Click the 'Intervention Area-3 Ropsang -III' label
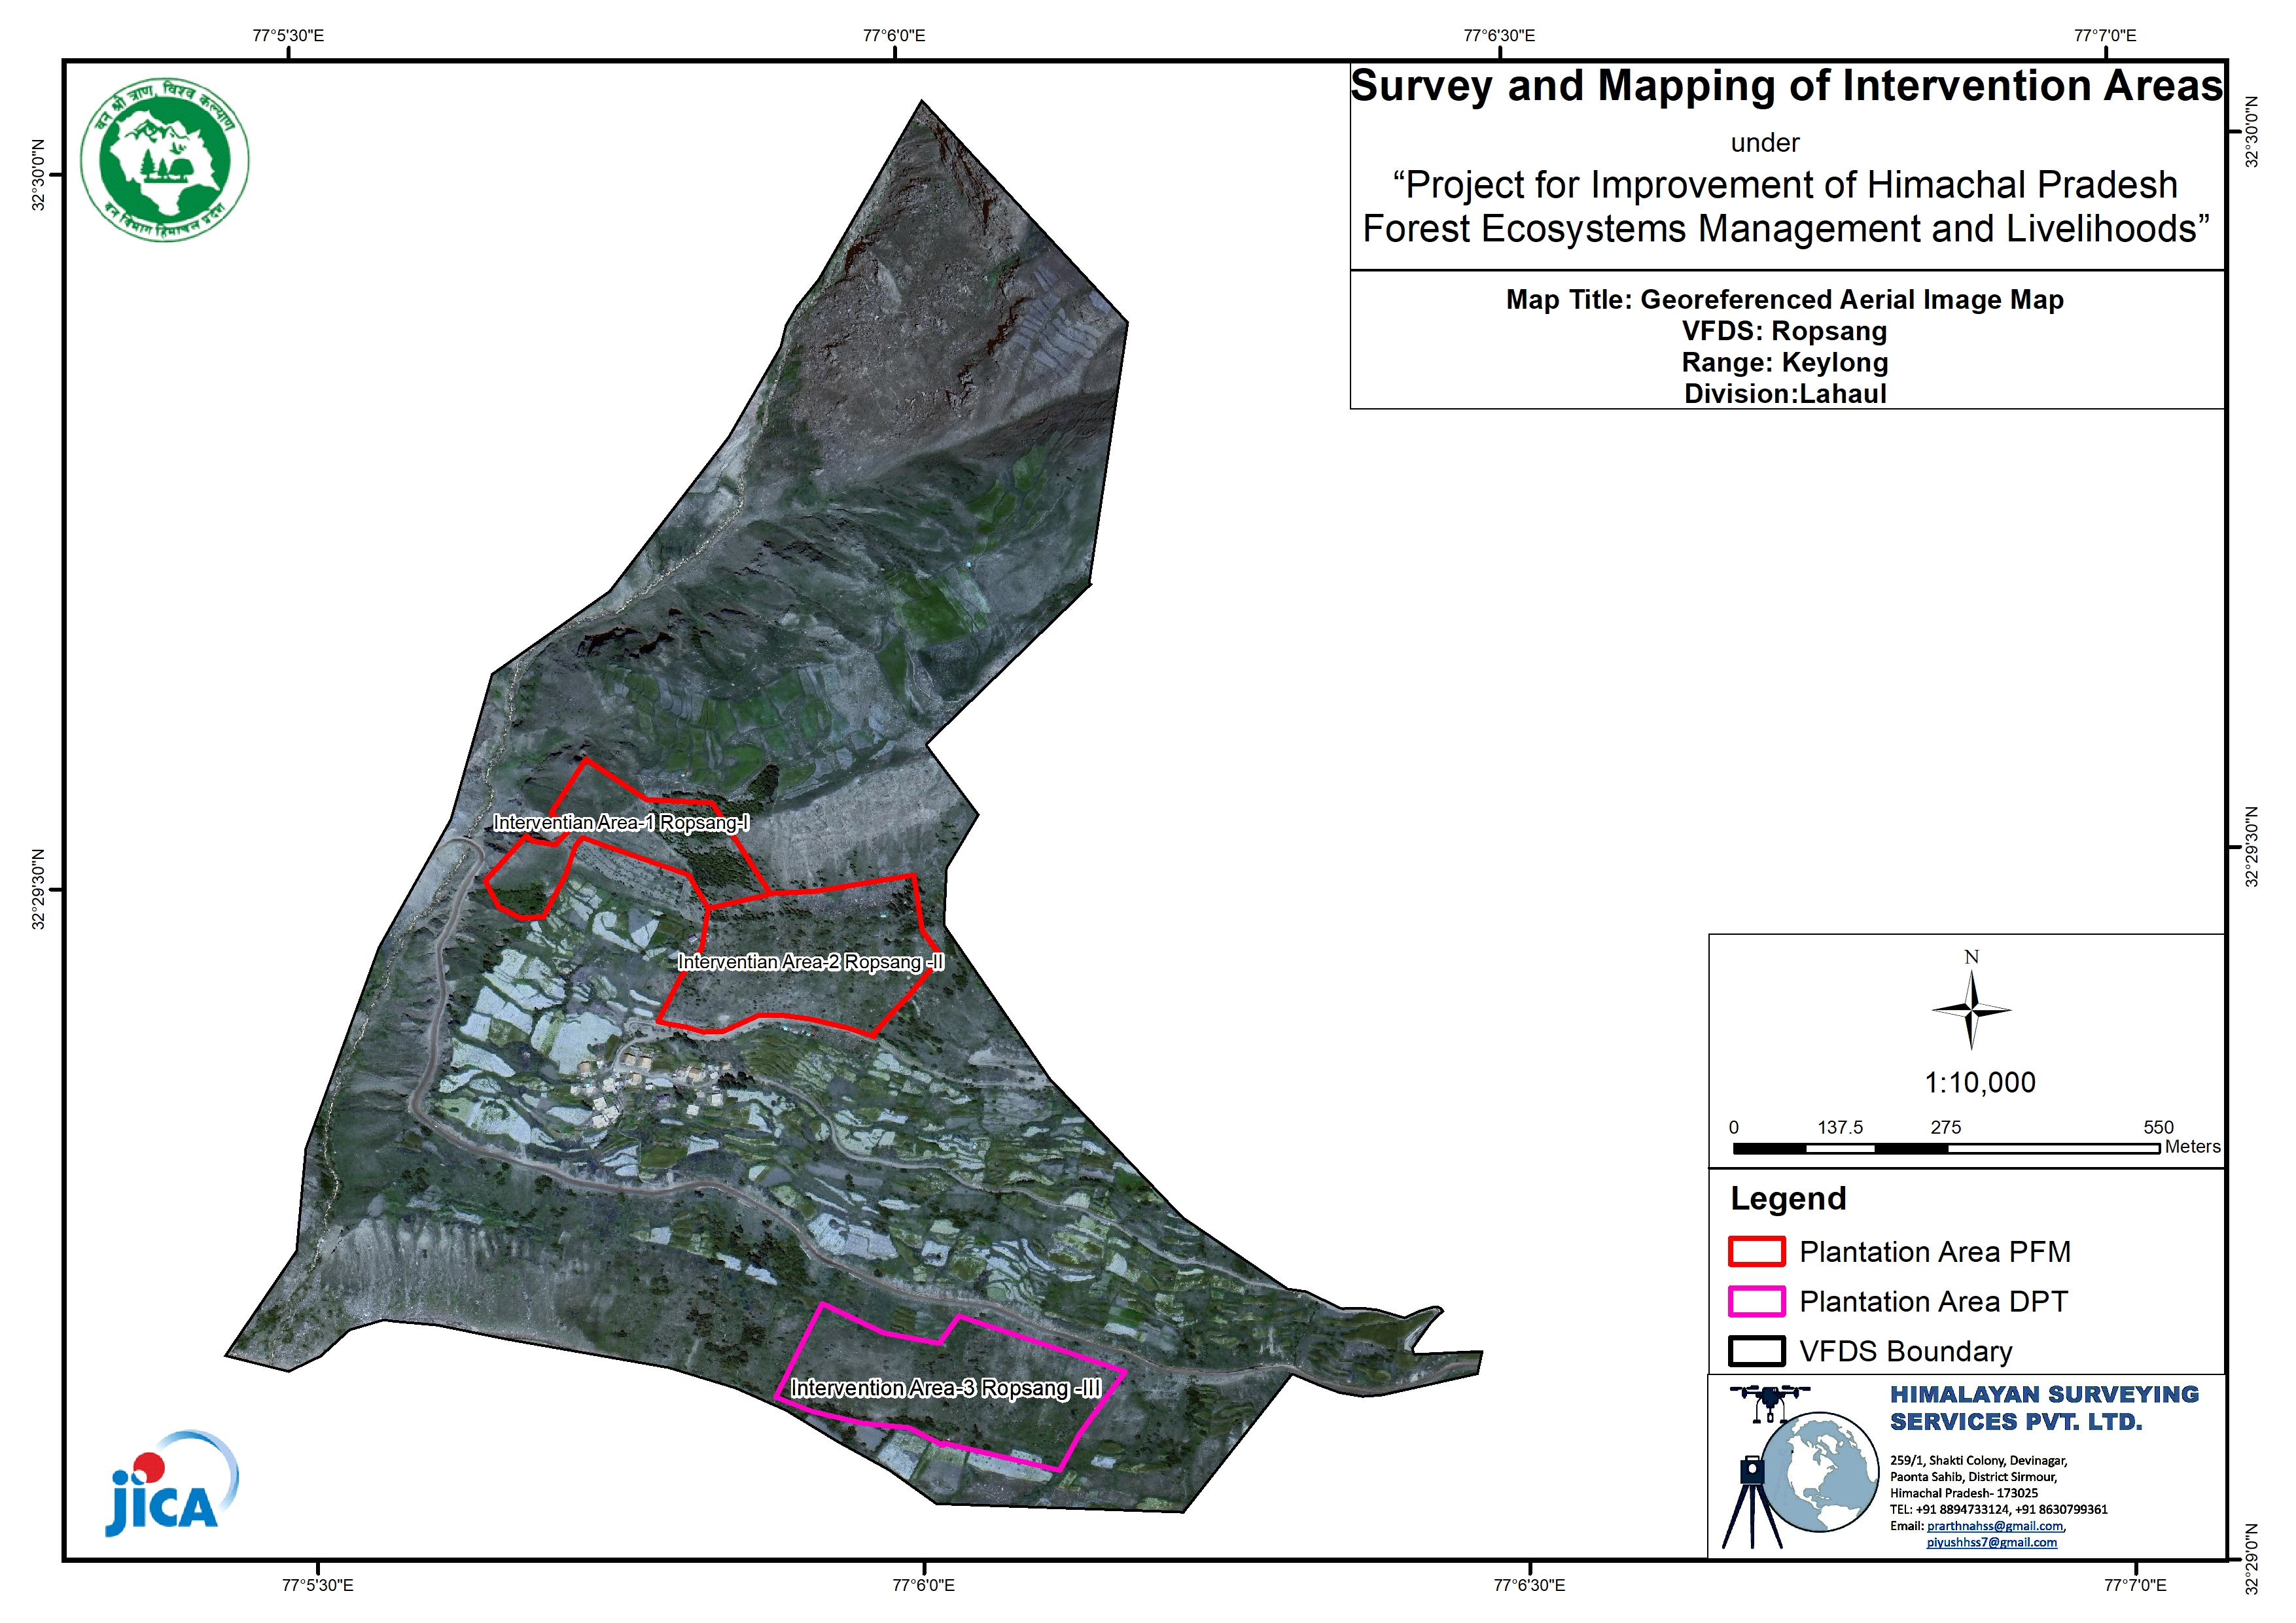 (x=946, y=1388)
